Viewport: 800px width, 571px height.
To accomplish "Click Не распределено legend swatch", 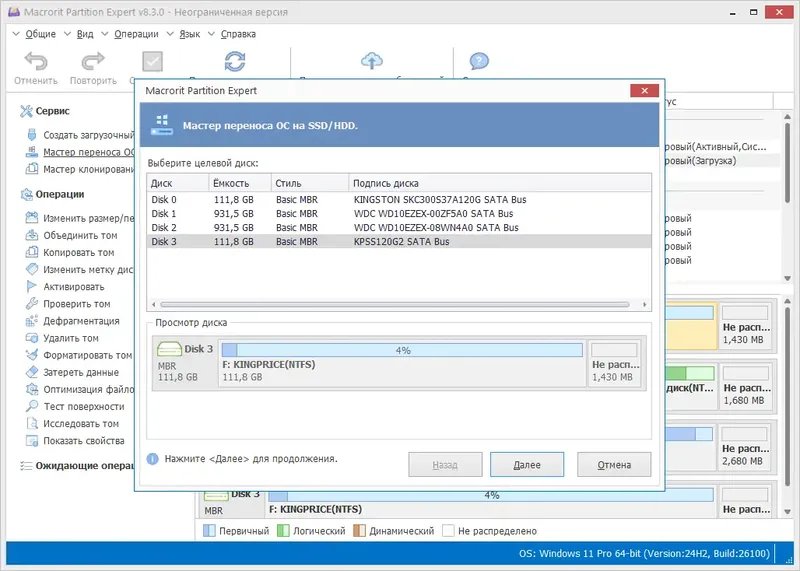I will tap(448, 531).
